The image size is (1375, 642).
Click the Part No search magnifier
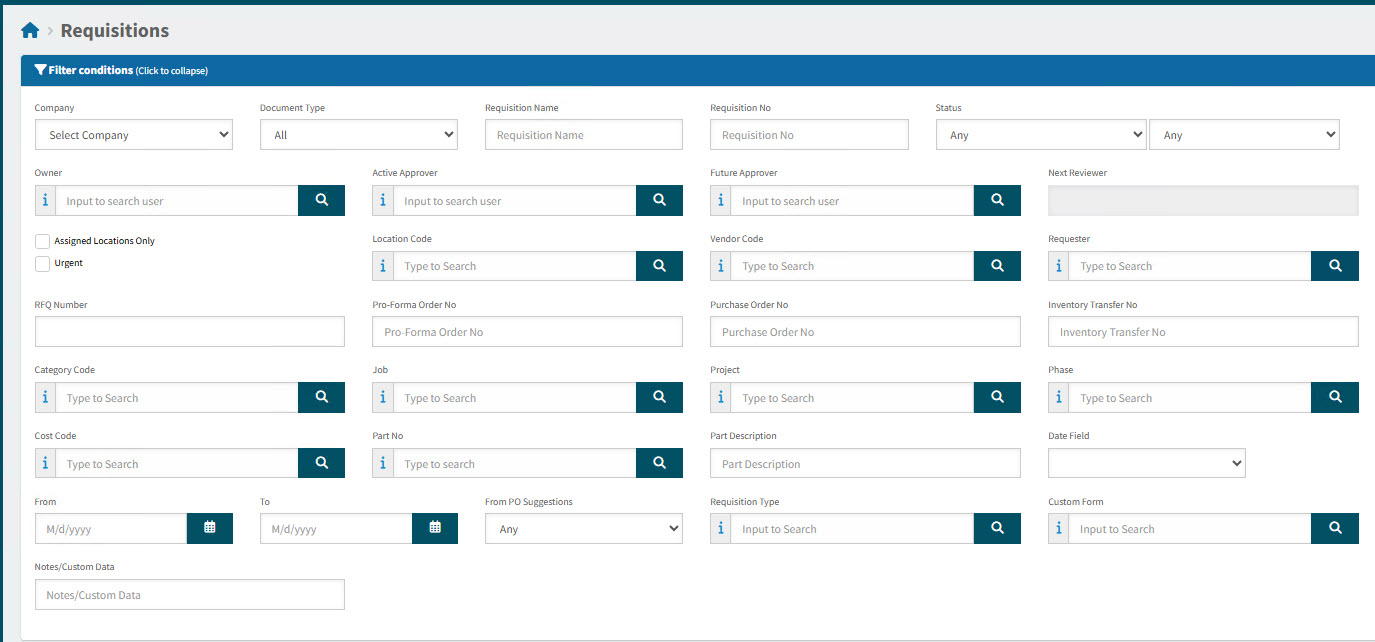[659, 463]
